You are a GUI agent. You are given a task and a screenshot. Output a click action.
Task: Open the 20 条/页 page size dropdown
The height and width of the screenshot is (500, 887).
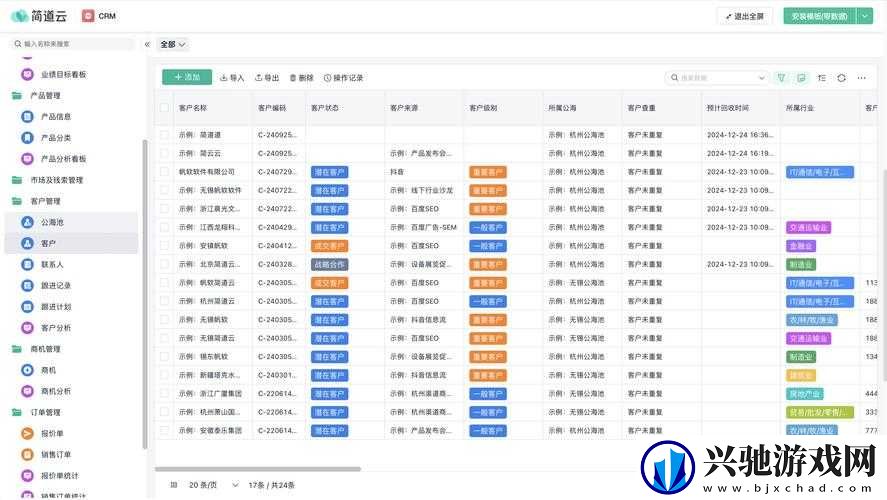pos(214,485)
